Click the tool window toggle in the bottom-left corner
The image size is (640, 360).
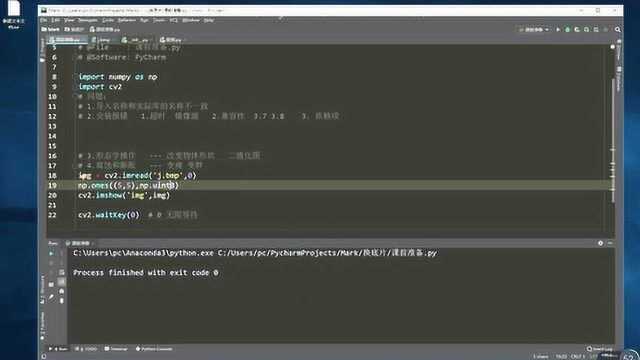[43, 357]
